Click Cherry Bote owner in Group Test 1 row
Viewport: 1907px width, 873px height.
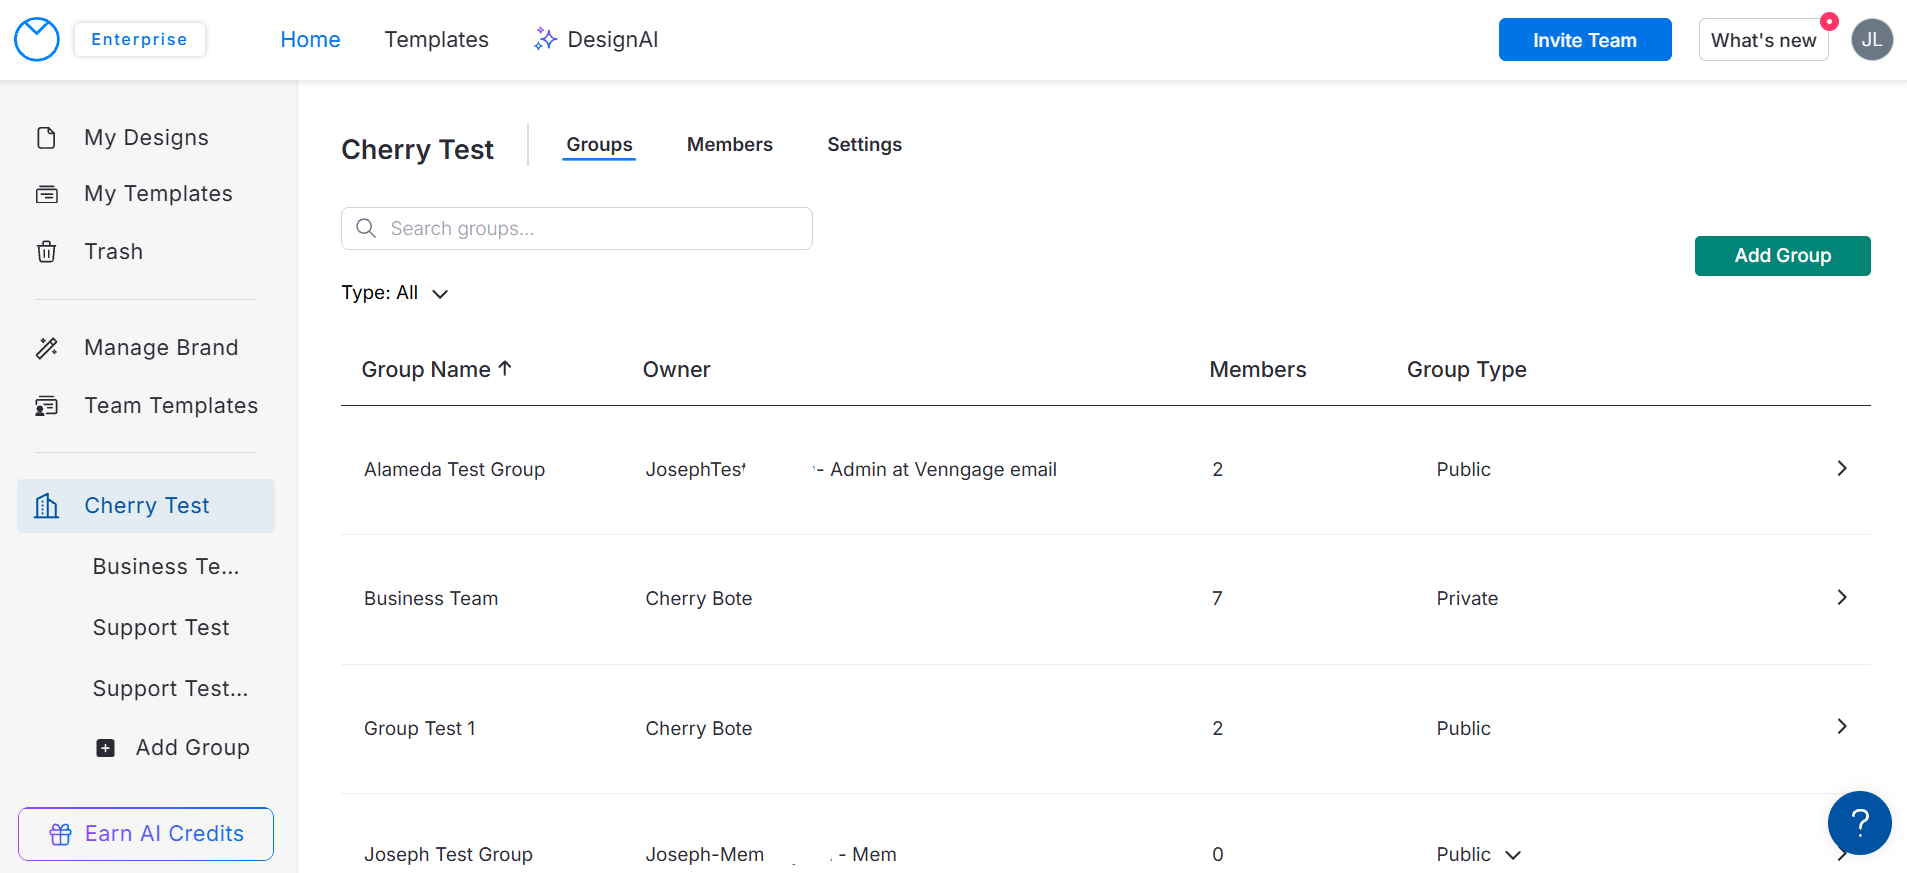(x=698, y=728)
